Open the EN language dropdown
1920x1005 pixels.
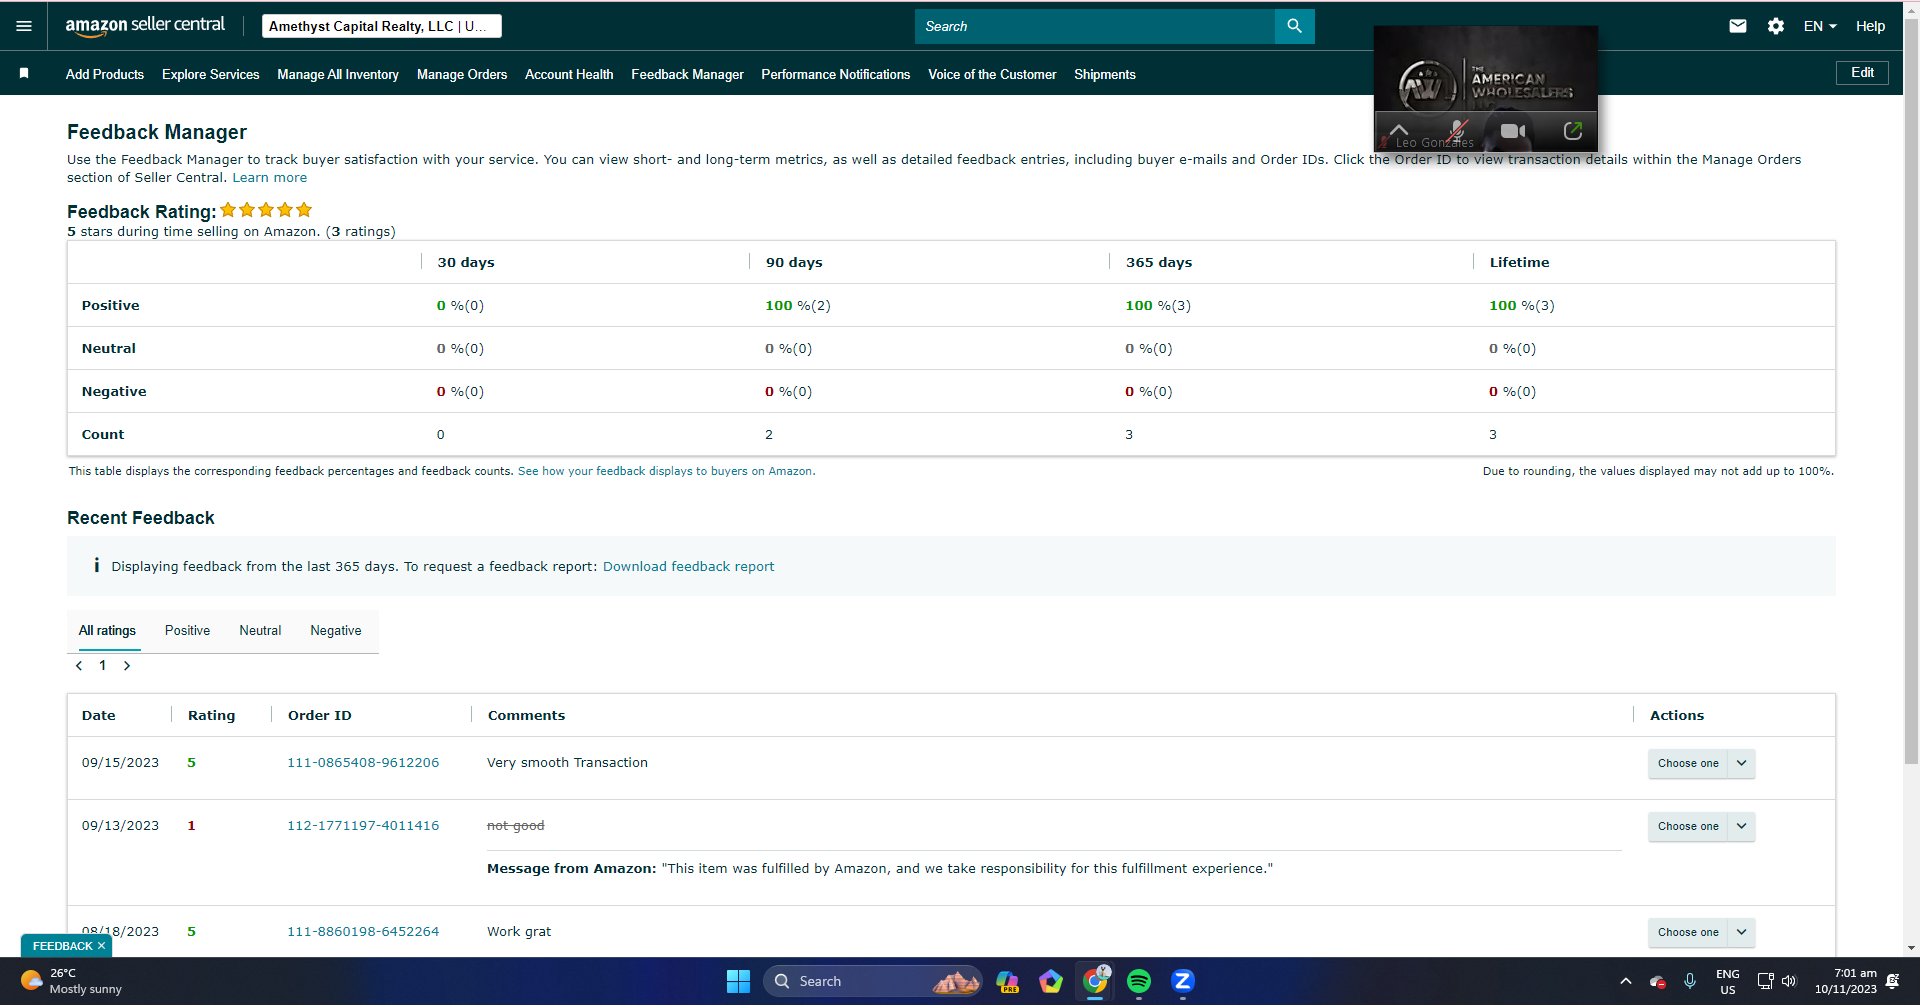pyautogui.click(x=1820, y=26)
